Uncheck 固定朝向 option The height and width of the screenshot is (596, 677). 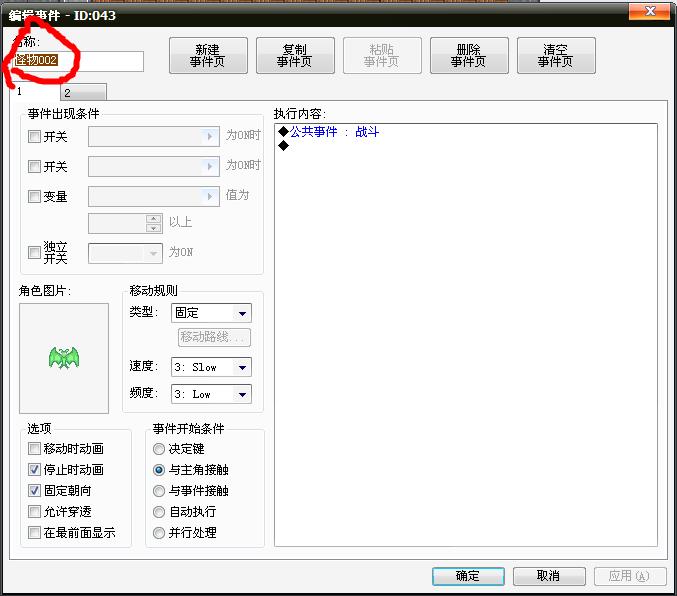pos(34,490)
